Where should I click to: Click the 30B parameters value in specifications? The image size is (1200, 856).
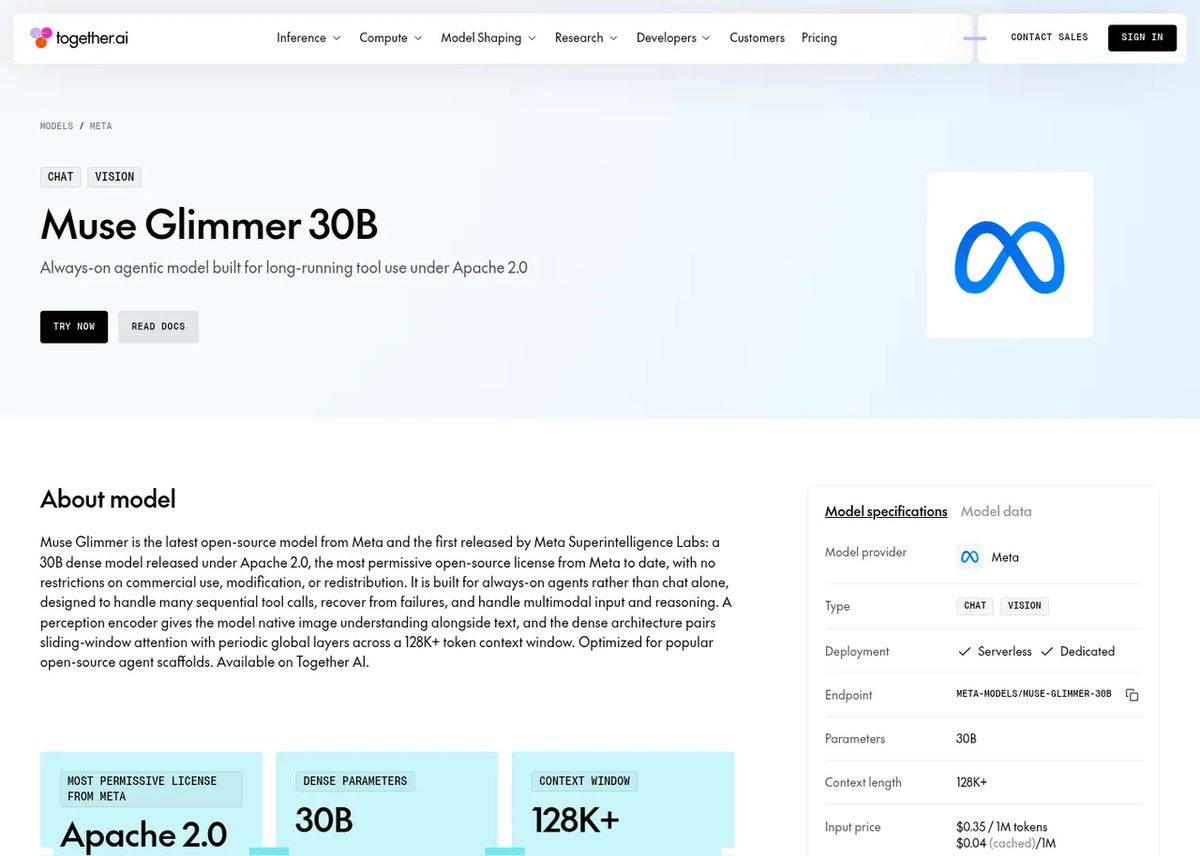coord(966,739)
